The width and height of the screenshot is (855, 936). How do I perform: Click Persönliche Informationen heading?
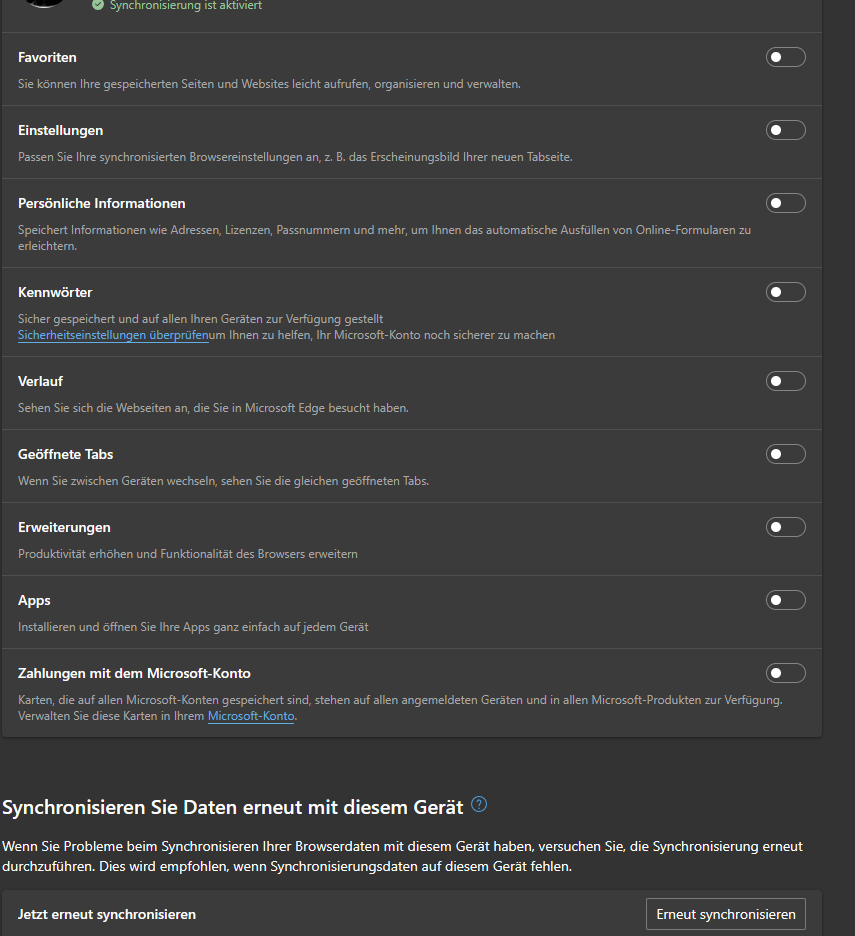[102, 204]
